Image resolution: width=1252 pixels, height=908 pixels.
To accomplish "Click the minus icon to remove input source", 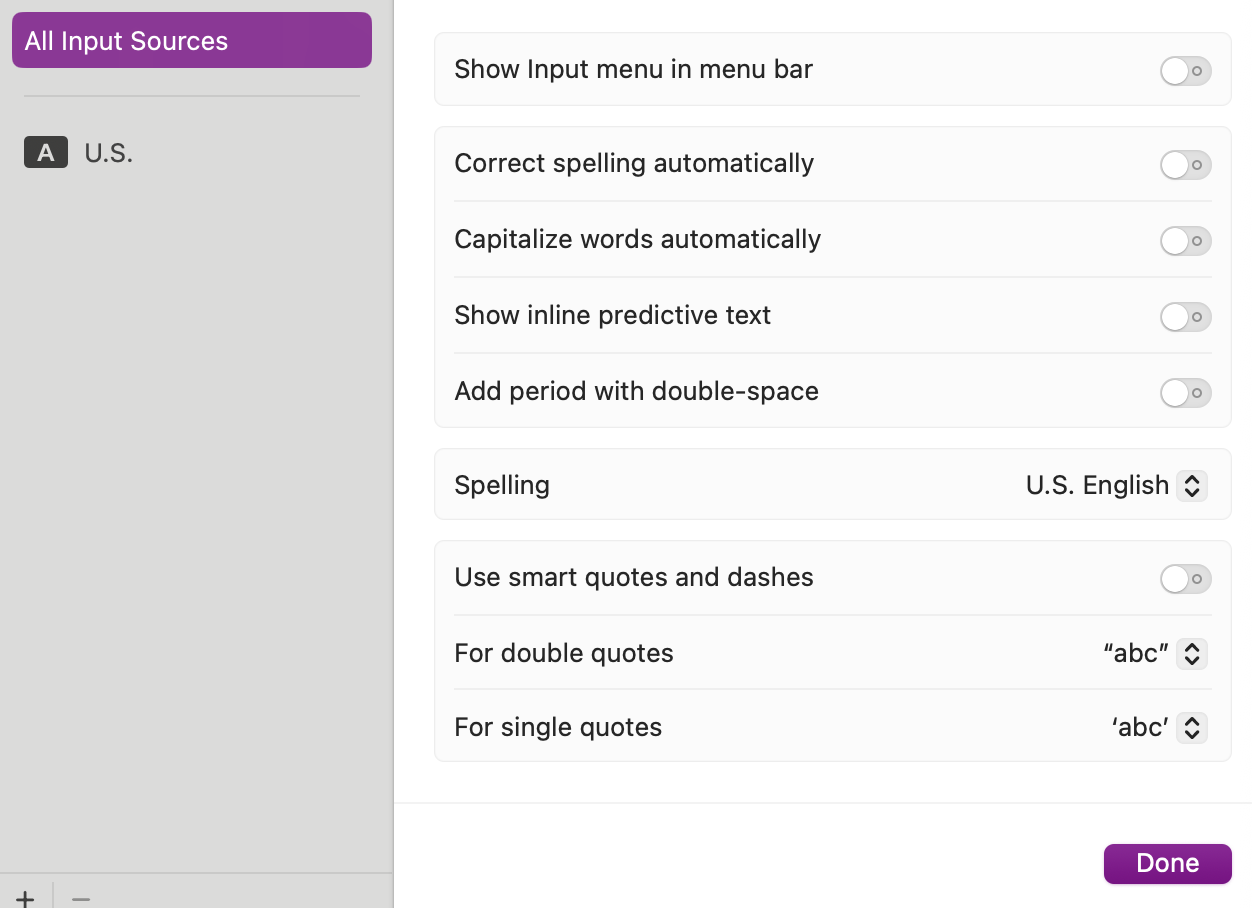I will click(81, 898).
